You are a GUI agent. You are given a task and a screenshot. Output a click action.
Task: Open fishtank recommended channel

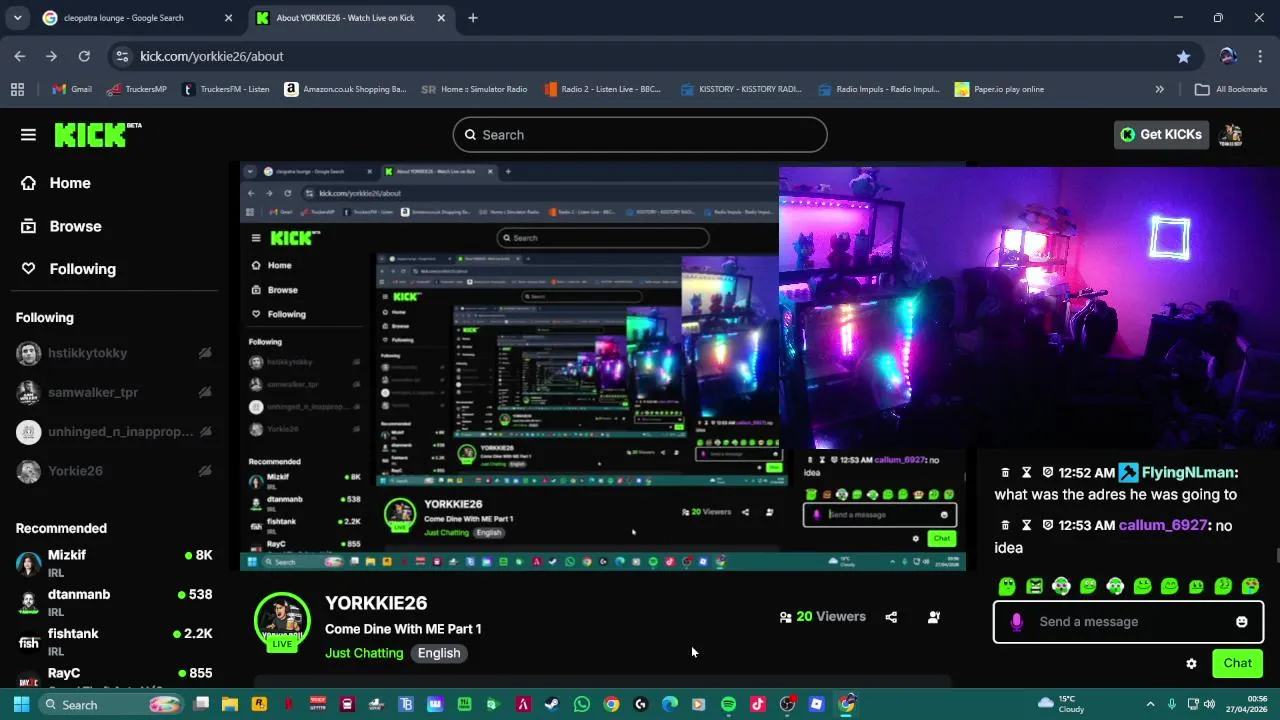[114, 642]
